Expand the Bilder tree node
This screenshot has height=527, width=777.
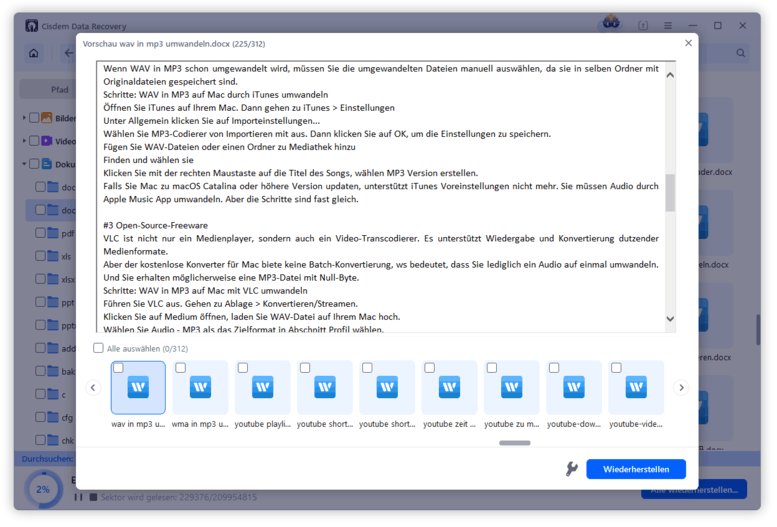click(24, 118)
